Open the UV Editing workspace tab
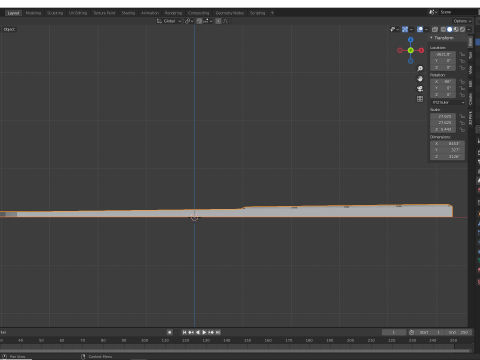 point(78,13)
